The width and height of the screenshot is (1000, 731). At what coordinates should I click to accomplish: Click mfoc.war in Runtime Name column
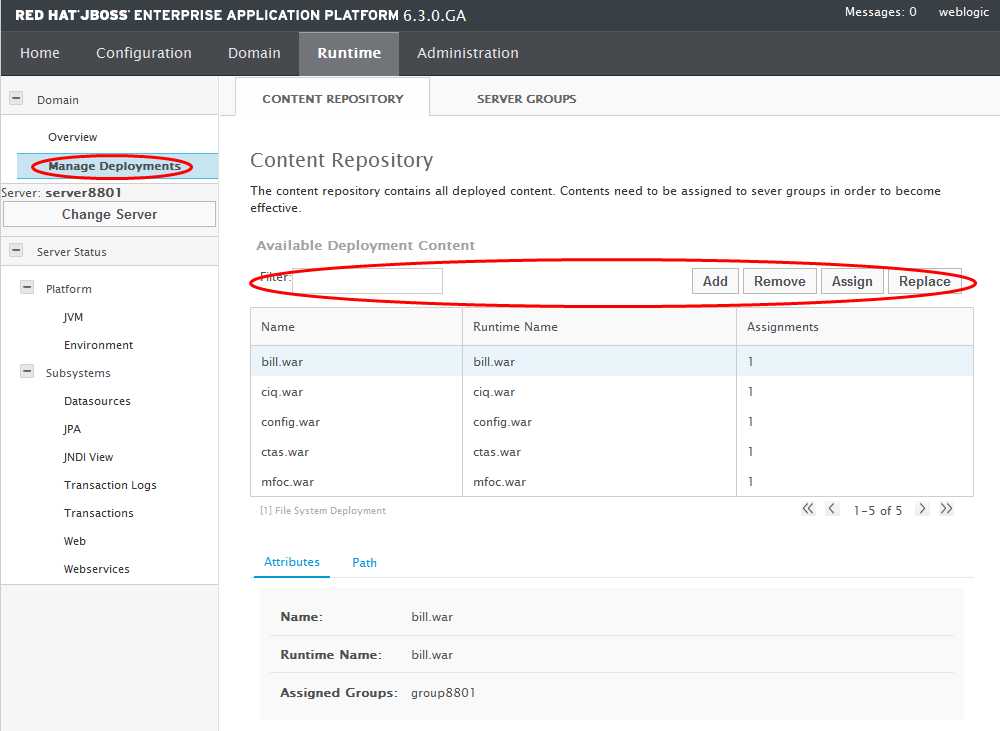499,482
